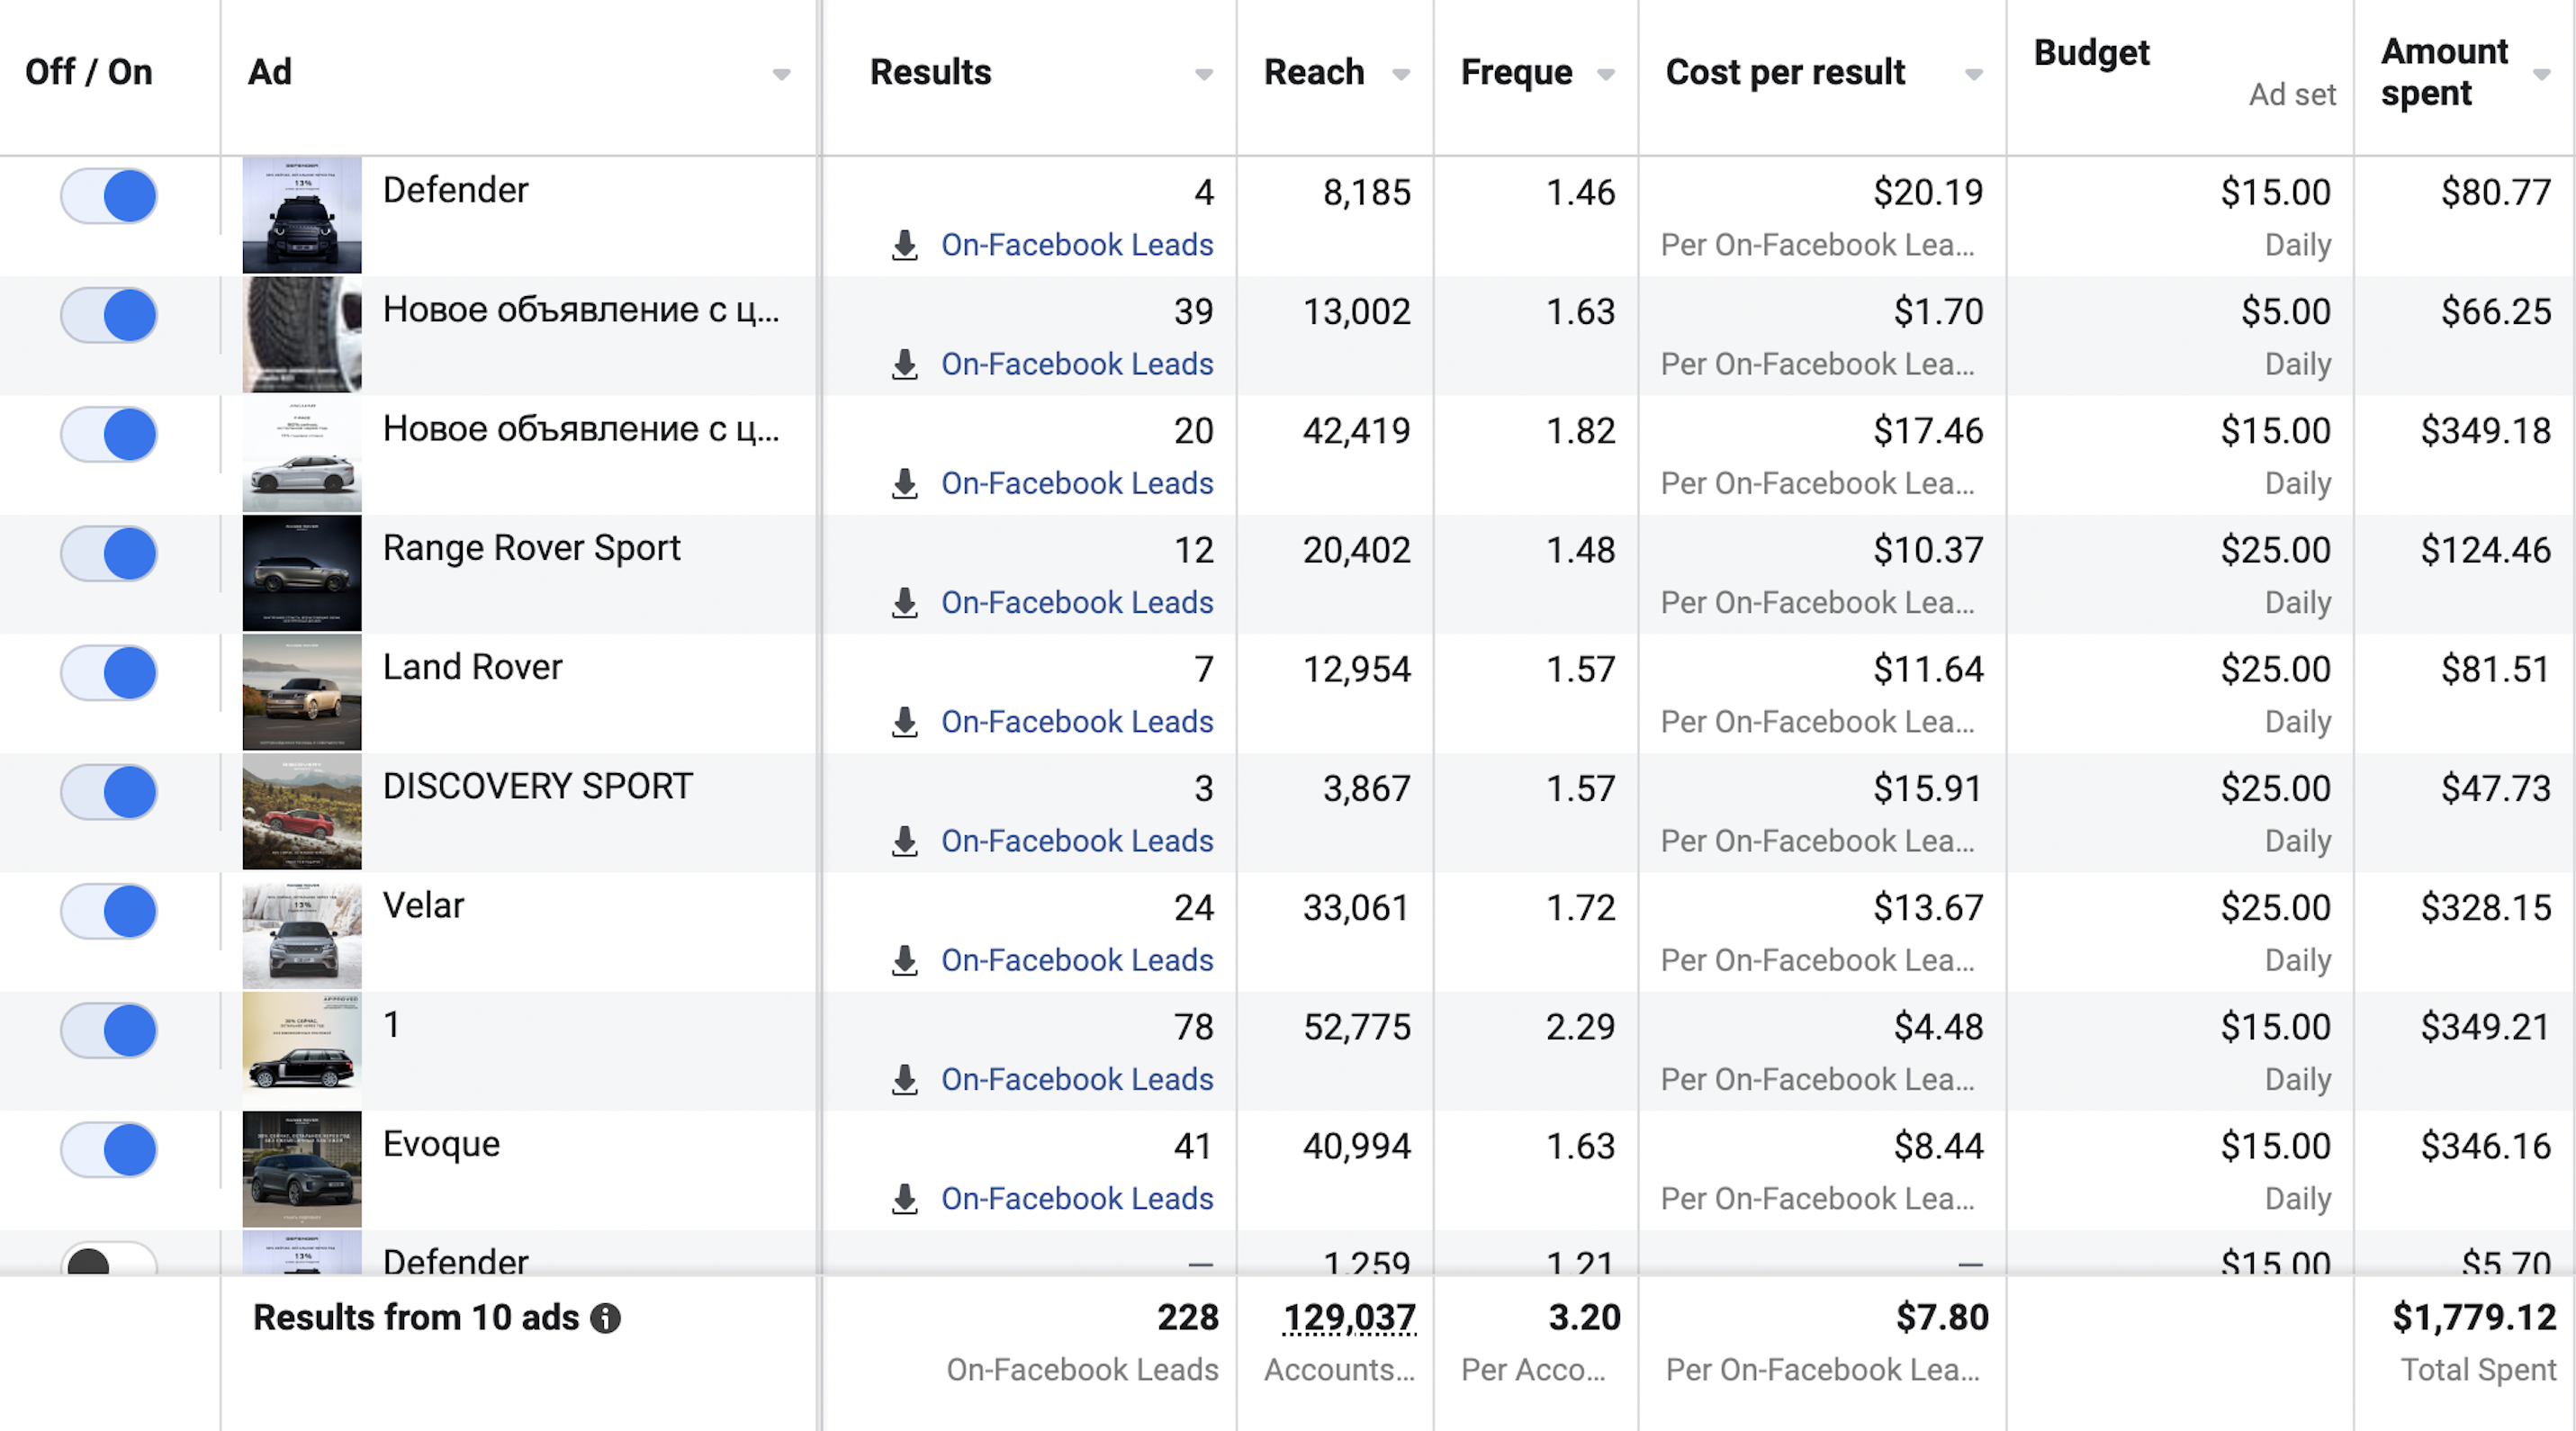
Task: Open the Cost per result column dropdown
Action: pos(1972,74)
